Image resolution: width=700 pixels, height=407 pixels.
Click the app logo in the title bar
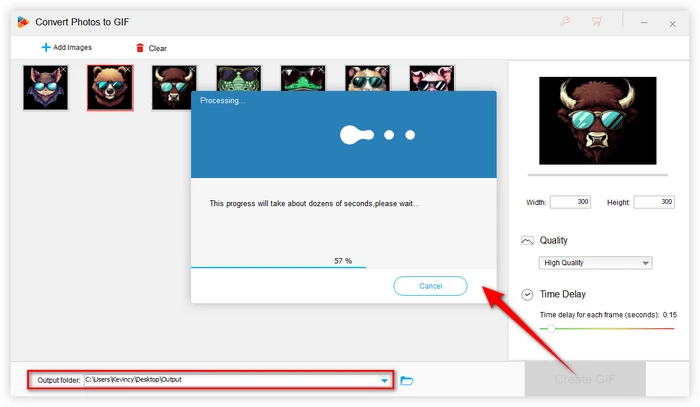23,22
